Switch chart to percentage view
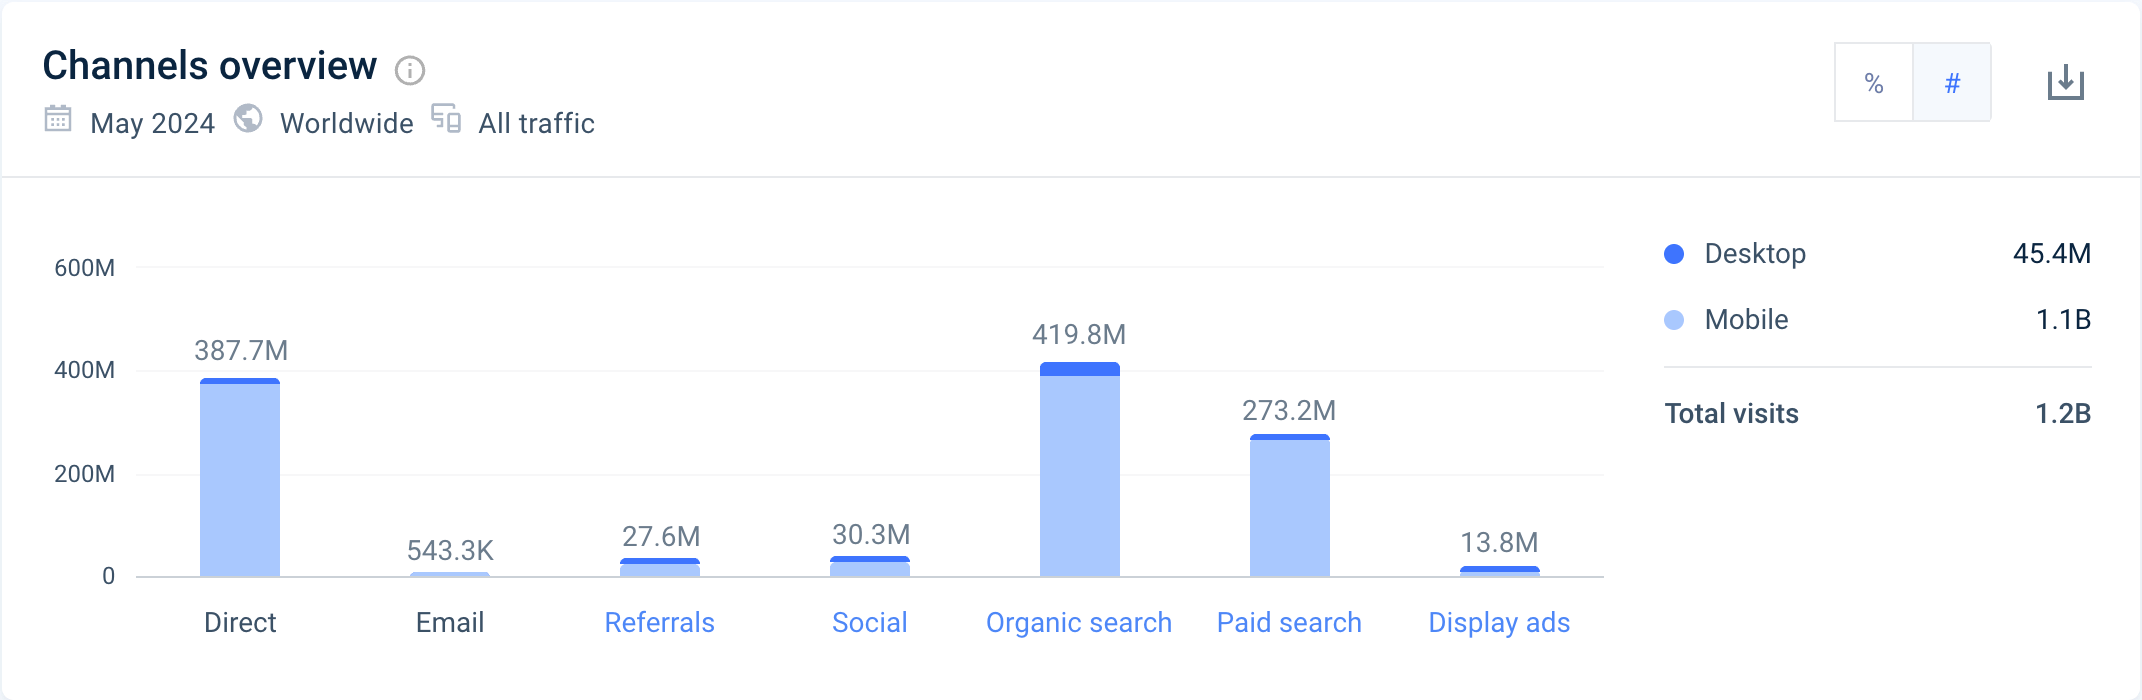2142x700 pixels. (1874, 83)
